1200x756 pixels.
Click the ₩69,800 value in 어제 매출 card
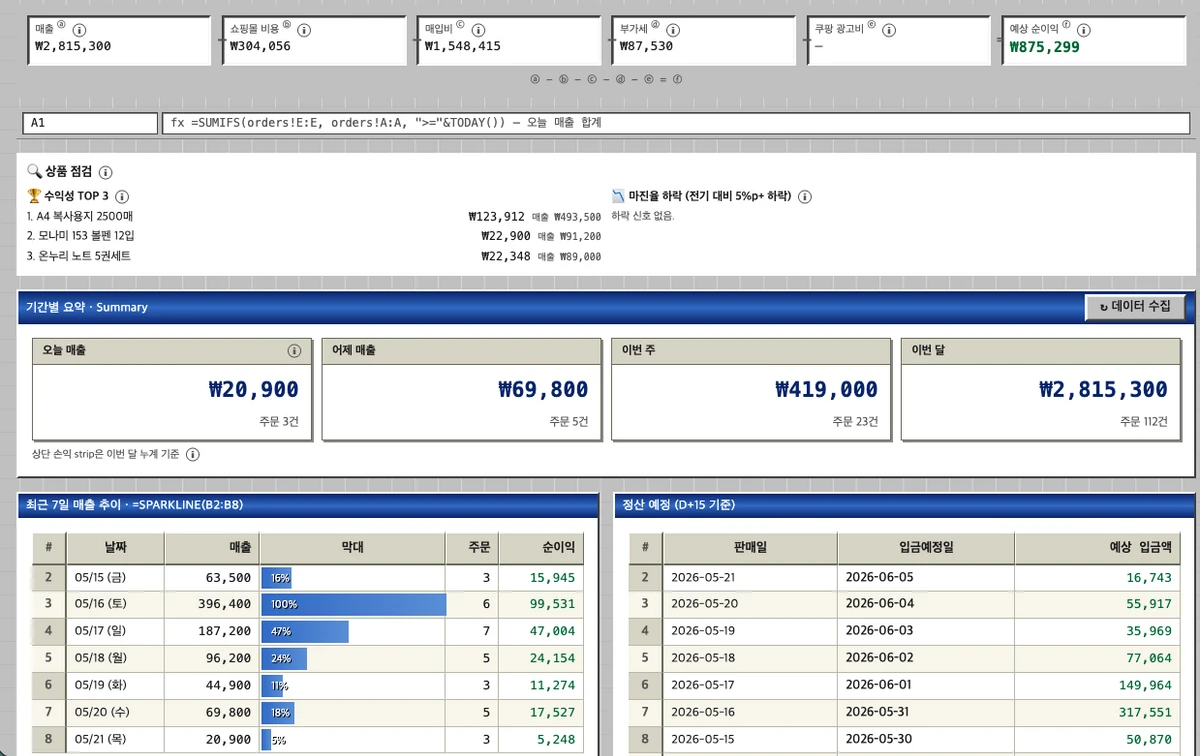pyautogui.click(x=543, y=389)
